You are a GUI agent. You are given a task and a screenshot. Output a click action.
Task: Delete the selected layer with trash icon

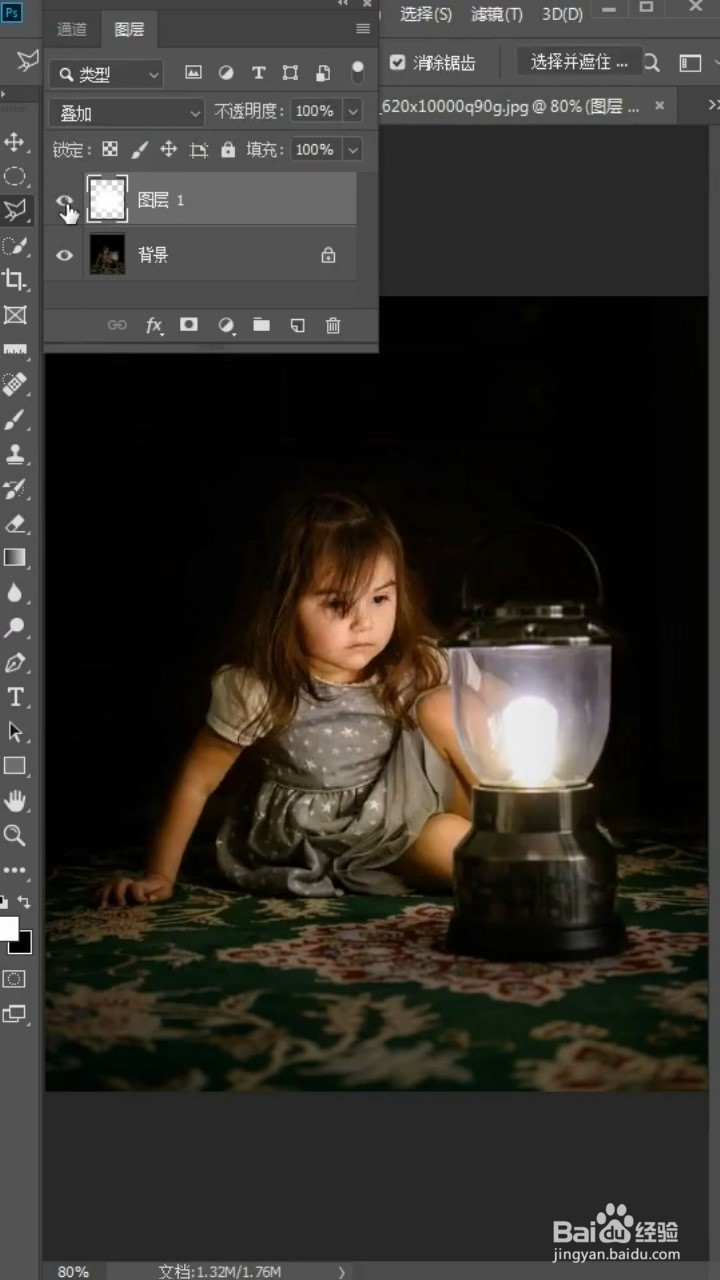[x=333, y=325]
